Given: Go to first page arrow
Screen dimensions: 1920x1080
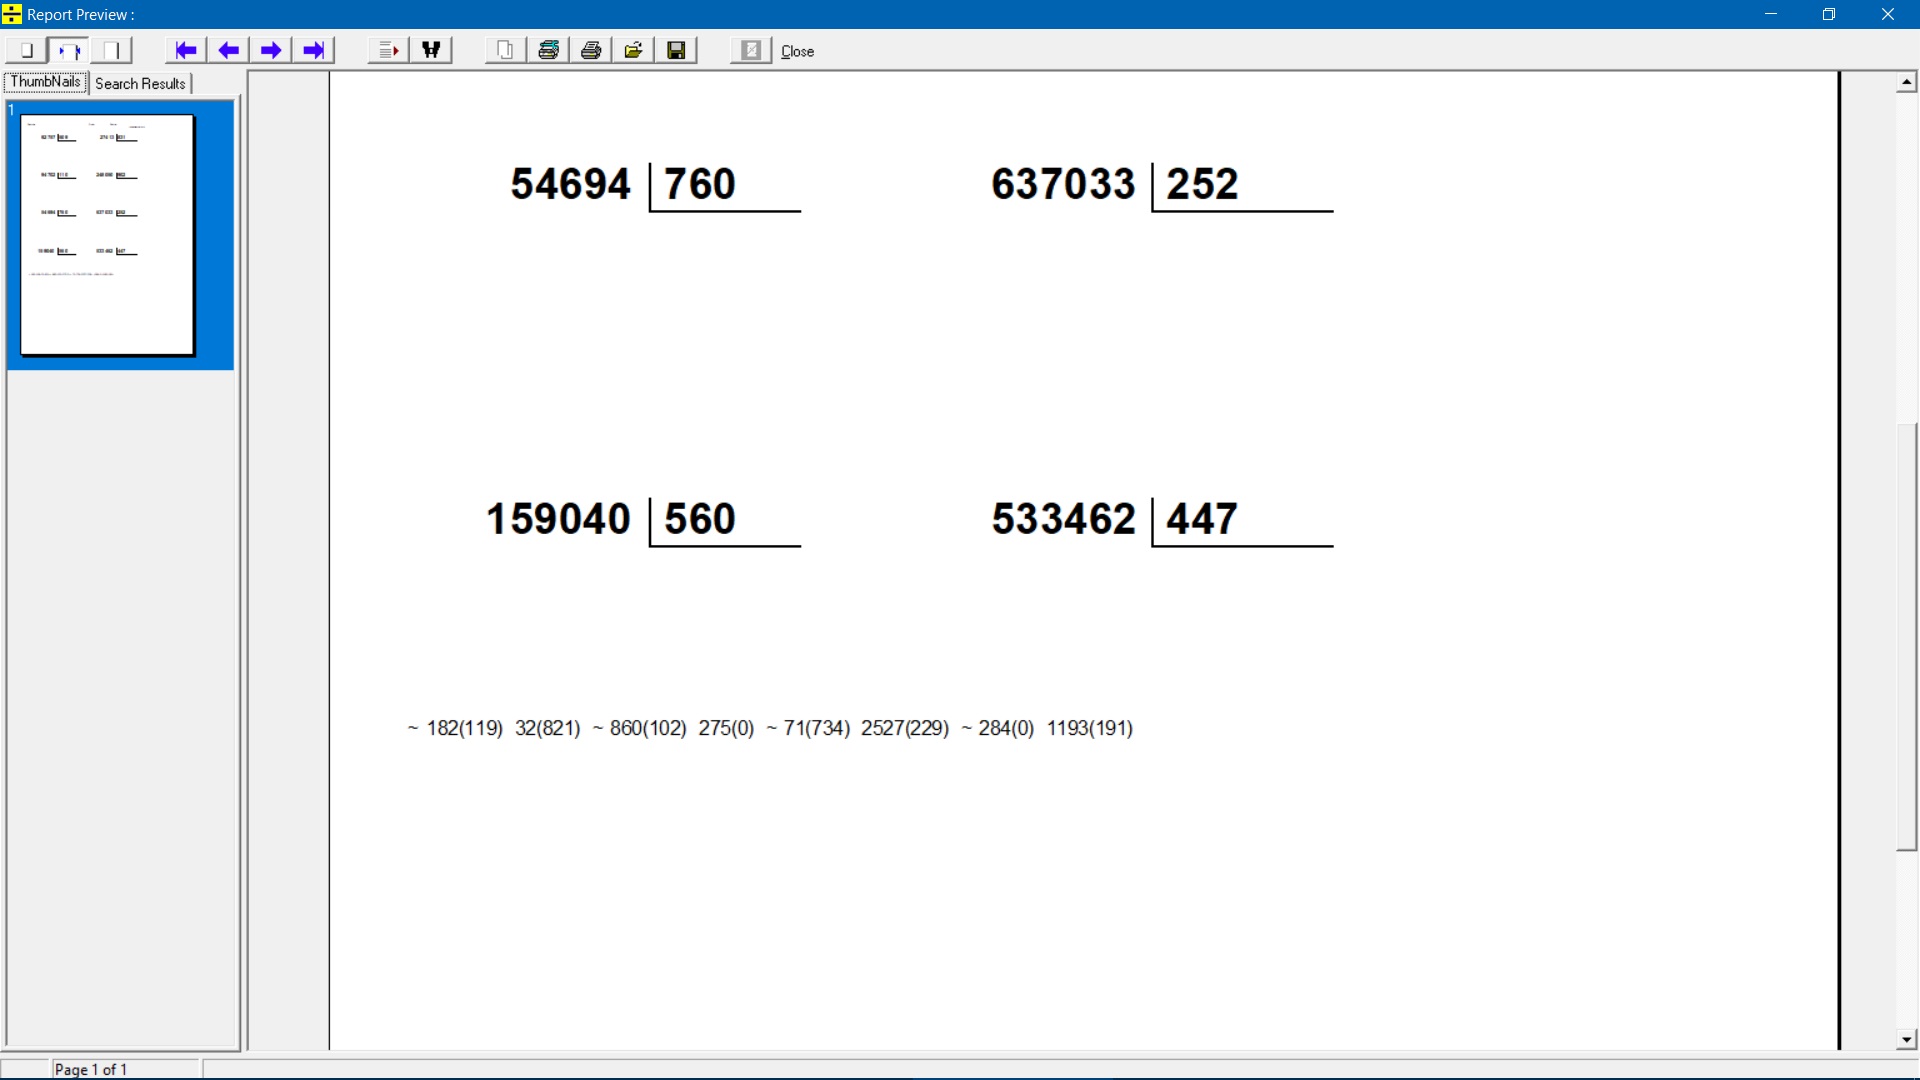Looking at the screenshot, I should (x=186, y=50).
